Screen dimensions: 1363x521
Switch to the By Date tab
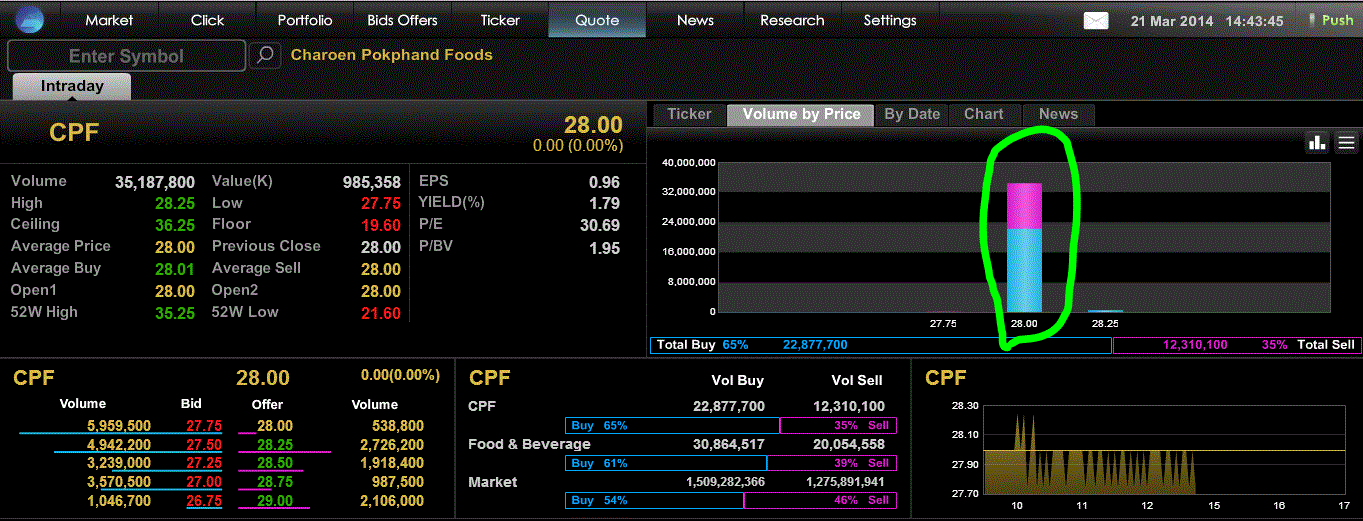coord(912,114)
